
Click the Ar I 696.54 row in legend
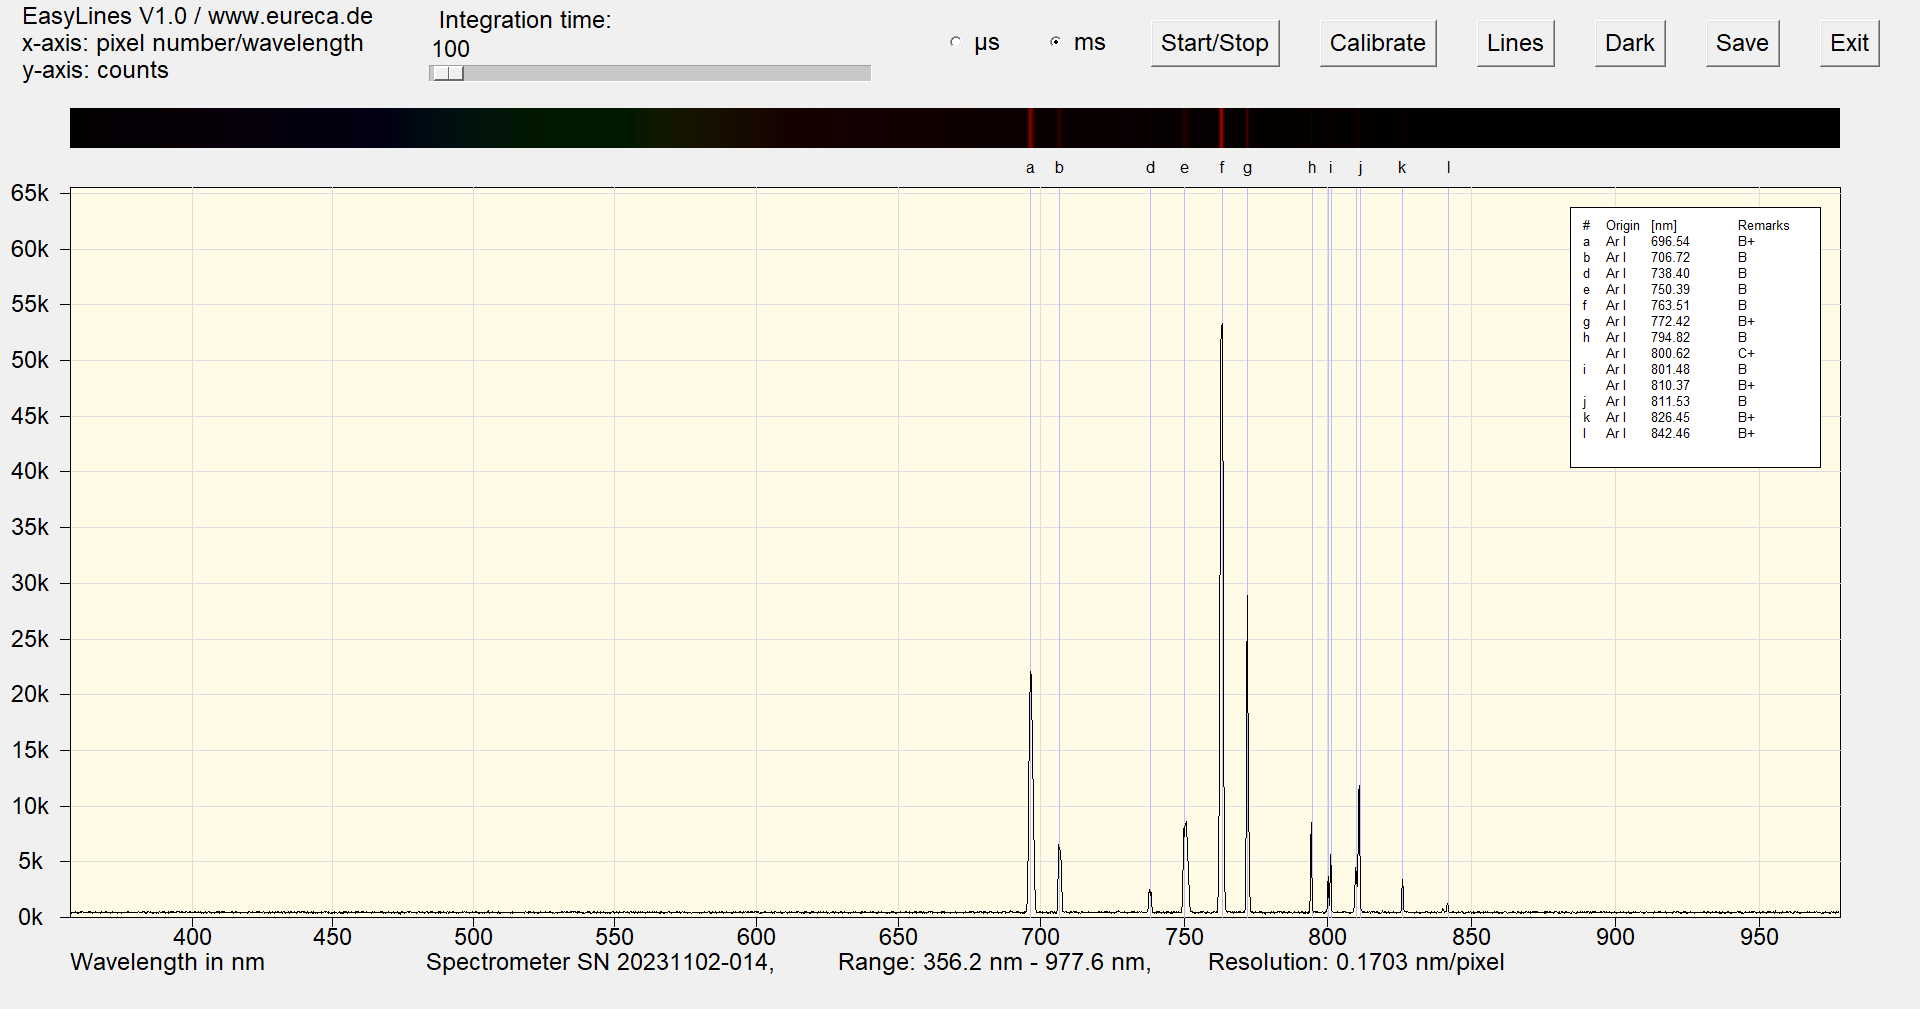(1668, 242)
